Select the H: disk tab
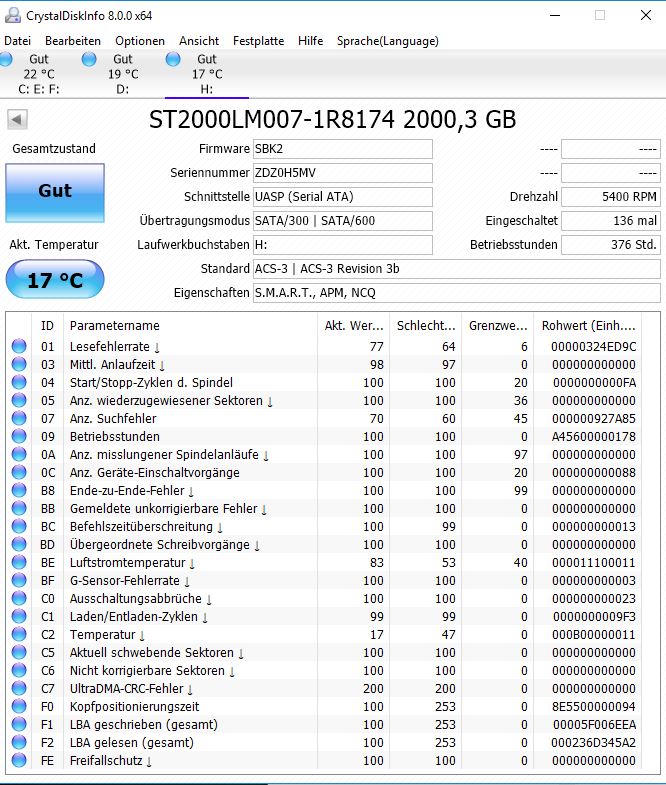This screenshot has width=666, height=785. pos(206,74)
